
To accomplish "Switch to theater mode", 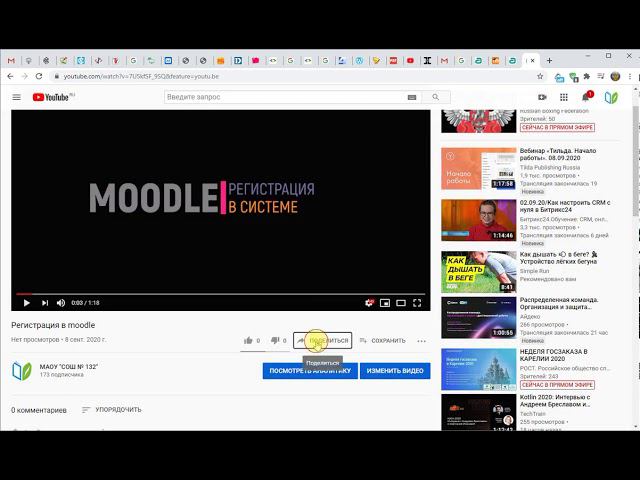I will (401, 303).
